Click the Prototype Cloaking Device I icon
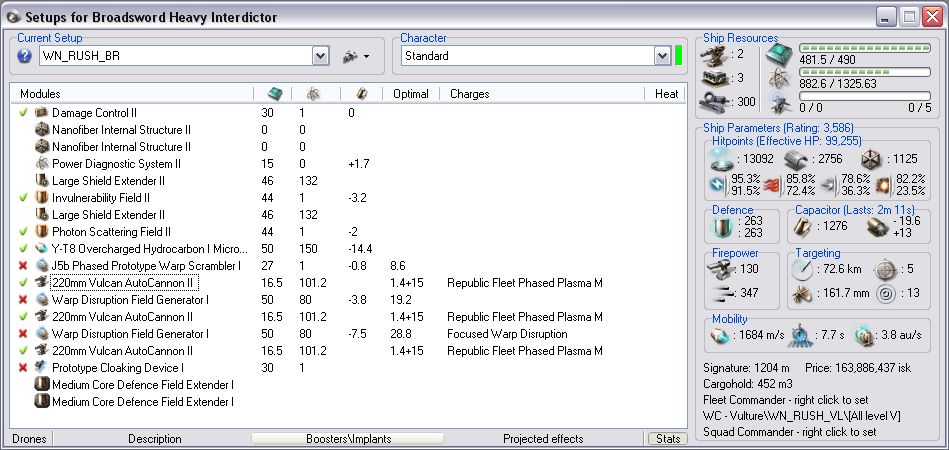The image size is (949, 450). coord(42,367)
